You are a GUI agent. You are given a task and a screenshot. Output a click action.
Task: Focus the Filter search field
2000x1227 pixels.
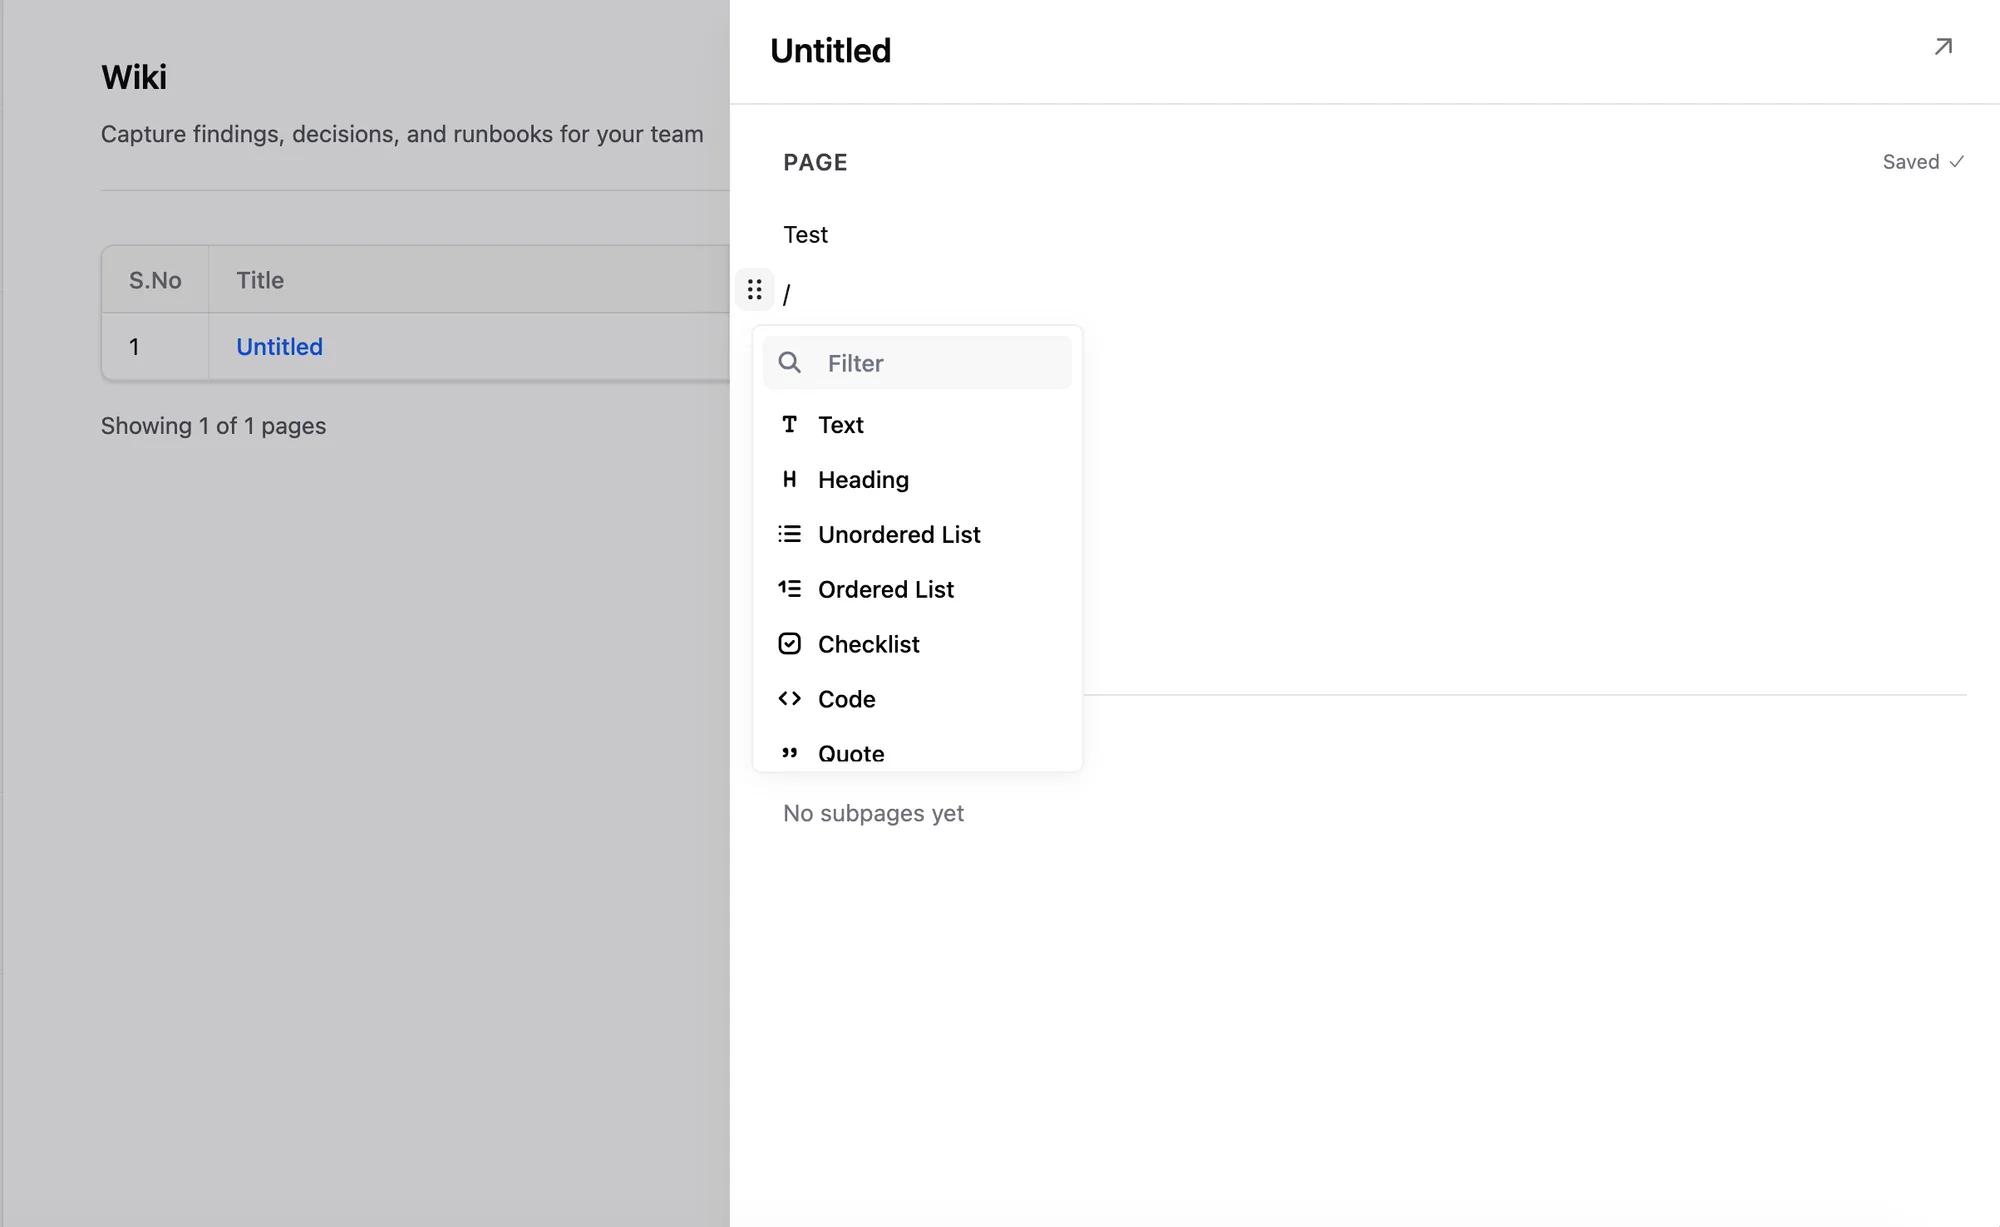point(917,363)
